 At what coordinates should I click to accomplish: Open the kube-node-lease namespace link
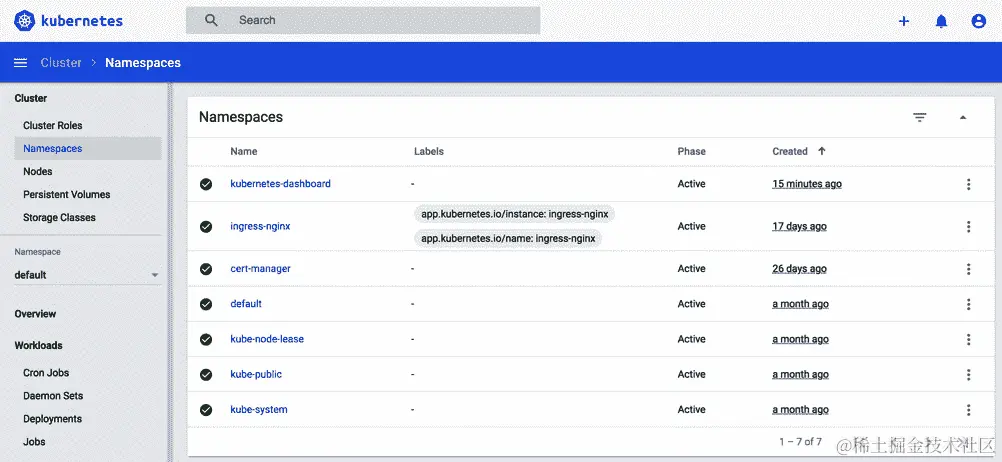point(267,339)
